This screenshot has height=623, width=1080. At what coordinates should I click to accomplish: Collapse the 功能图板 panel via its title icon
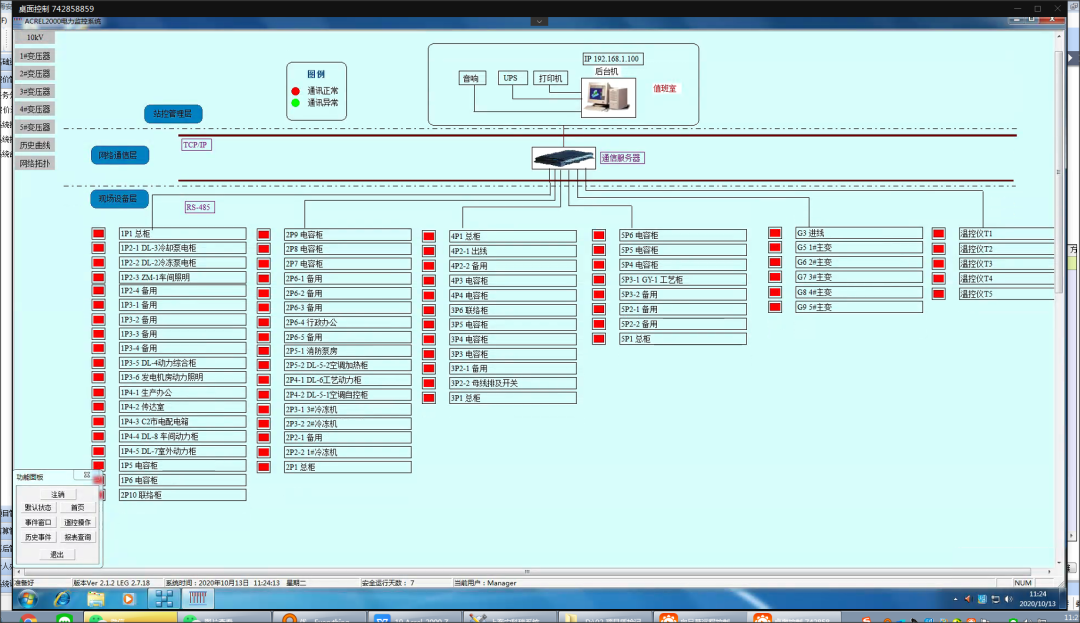pyautogui.click(x=87, y=475)
